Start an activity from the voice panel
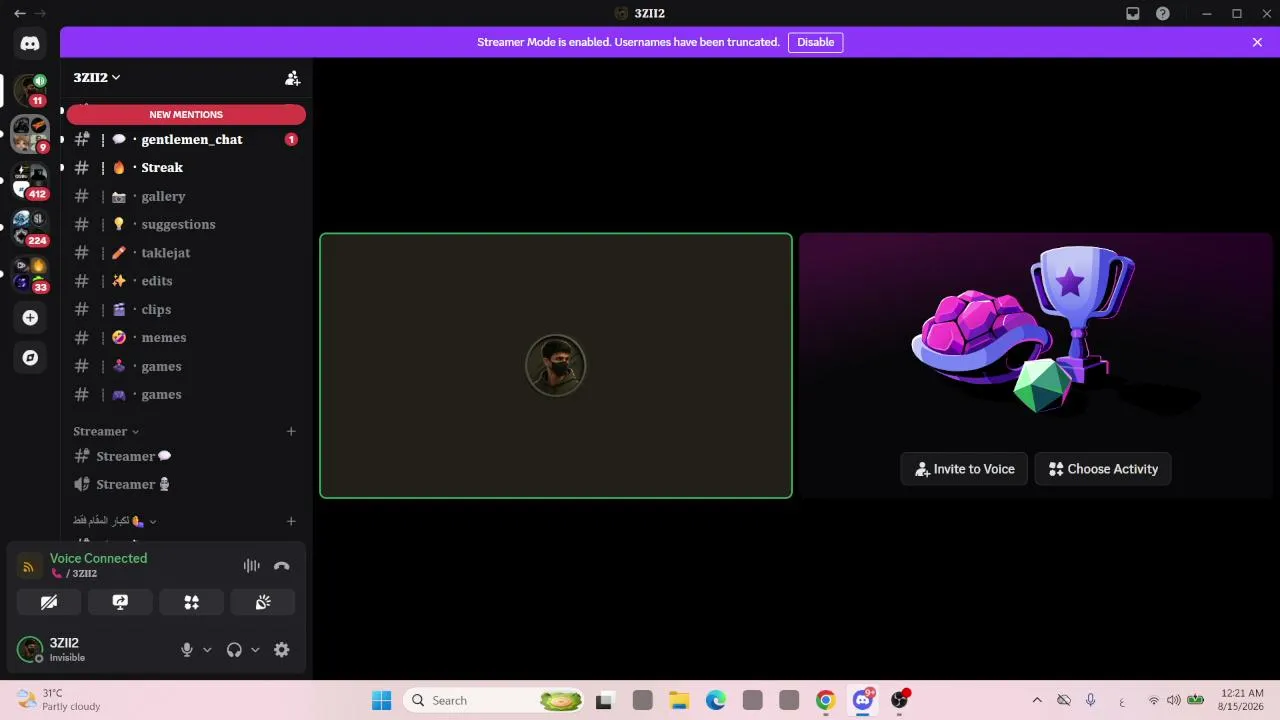This screenshot has height=720, width=1280. click(192, 601)
